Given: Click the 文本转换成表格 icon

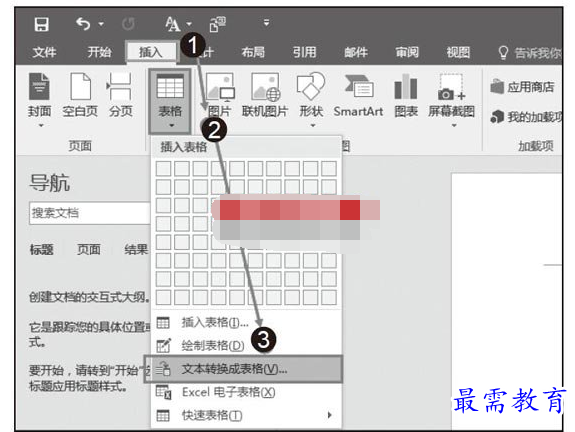Looking at the screenshot, I should pyautogui.click(x=163, y=369).
